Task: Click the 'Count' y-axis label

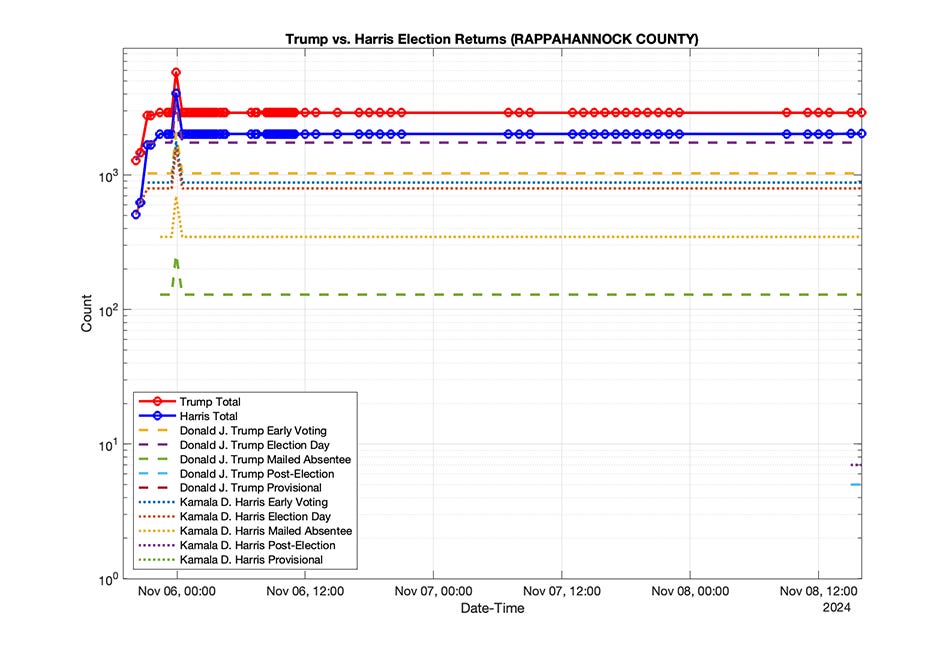Action: 87,313
